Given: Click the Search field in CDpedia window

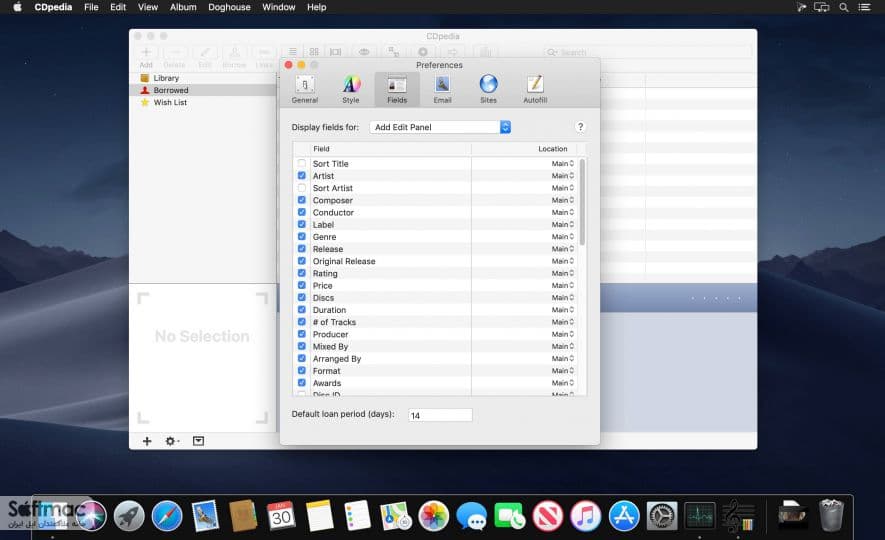Looking at the screenshot, I should [647, 52].
